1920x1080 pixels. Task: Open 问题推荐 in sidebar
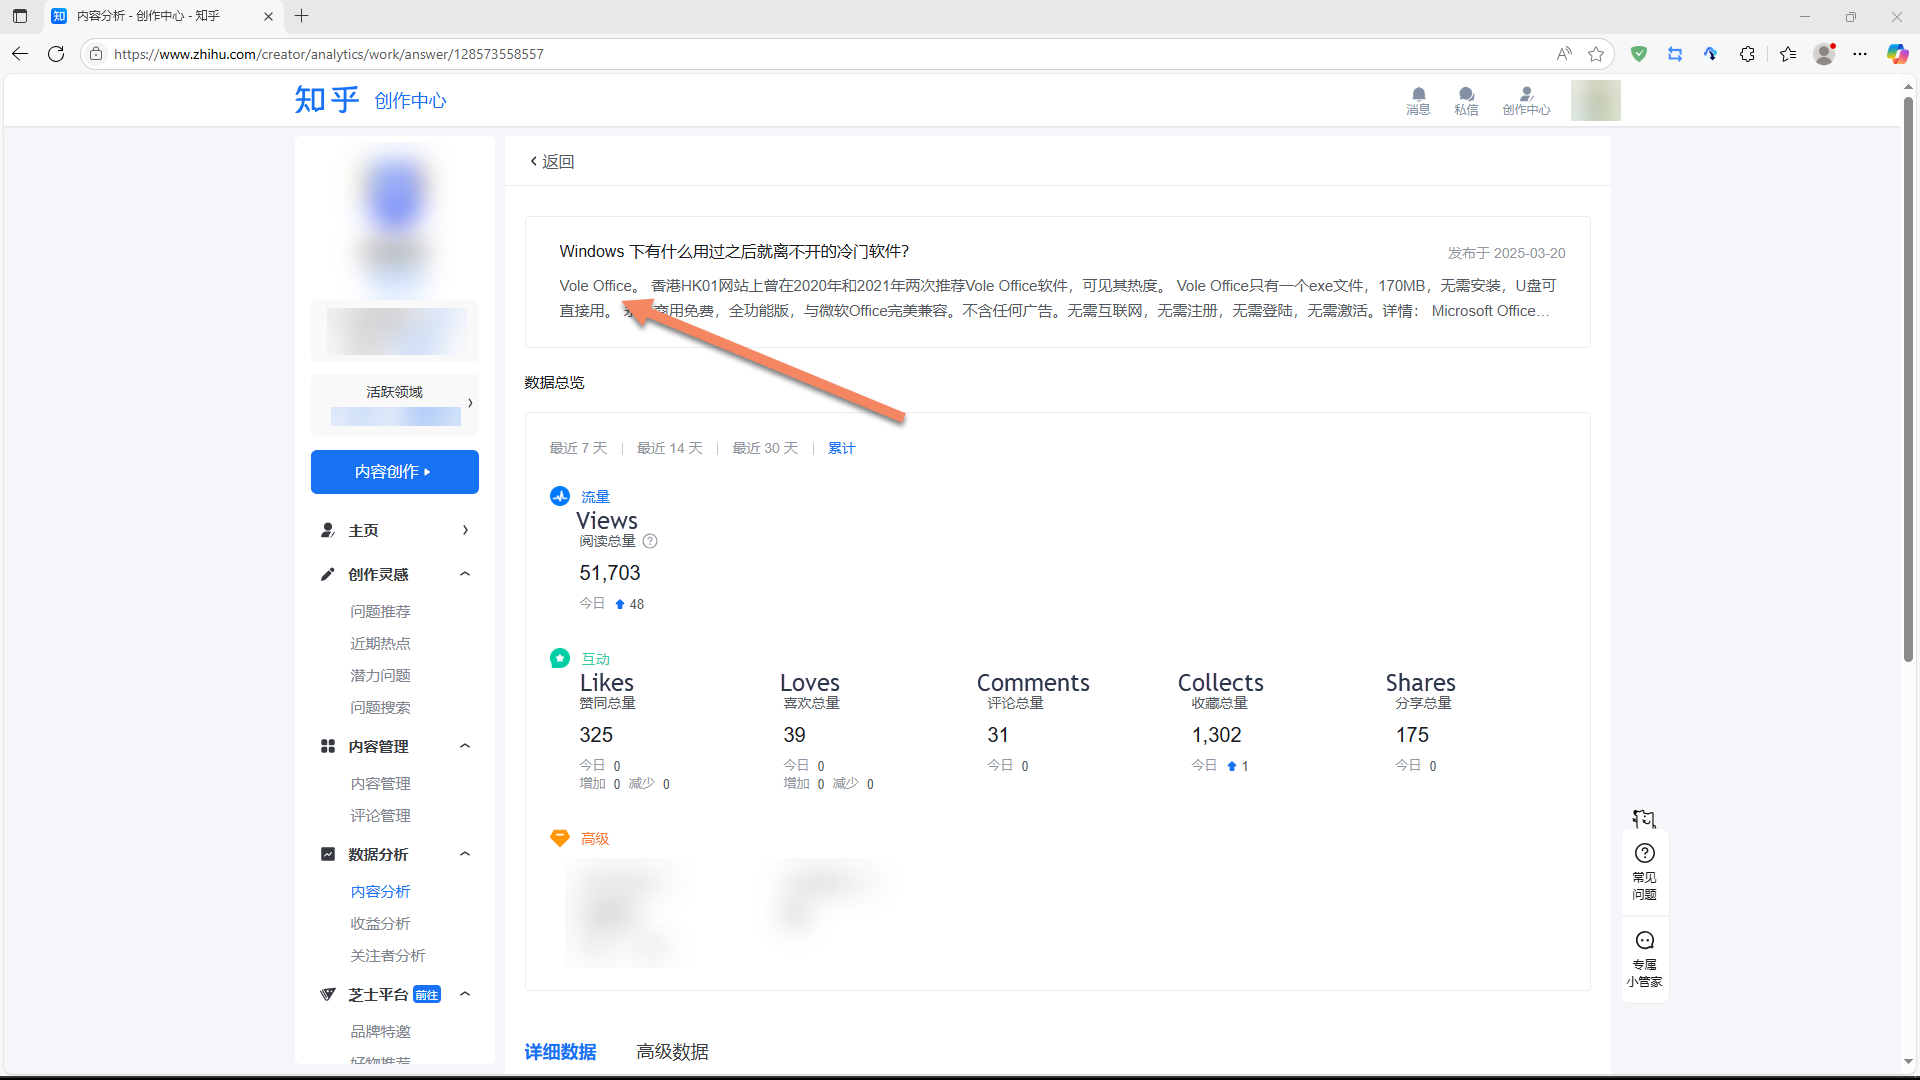click(380, 611)
